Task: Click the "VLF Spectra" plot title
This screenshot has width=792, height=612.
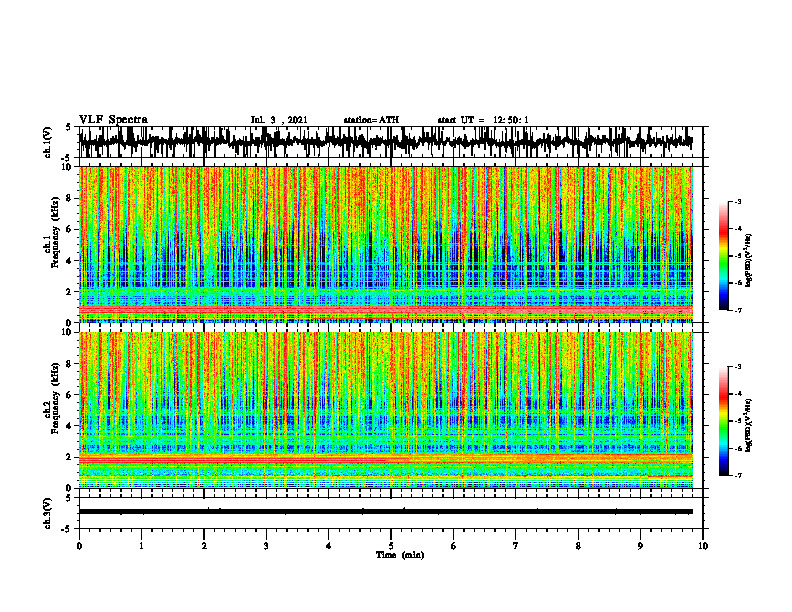Action: coord(113,120)
